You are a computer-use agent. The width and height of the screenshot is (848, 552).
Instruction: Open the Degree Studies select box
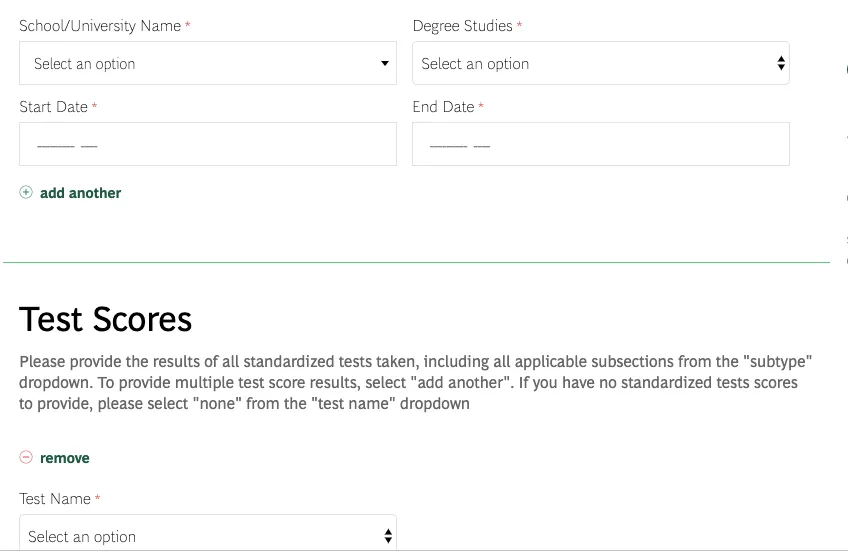pos(601,63)
